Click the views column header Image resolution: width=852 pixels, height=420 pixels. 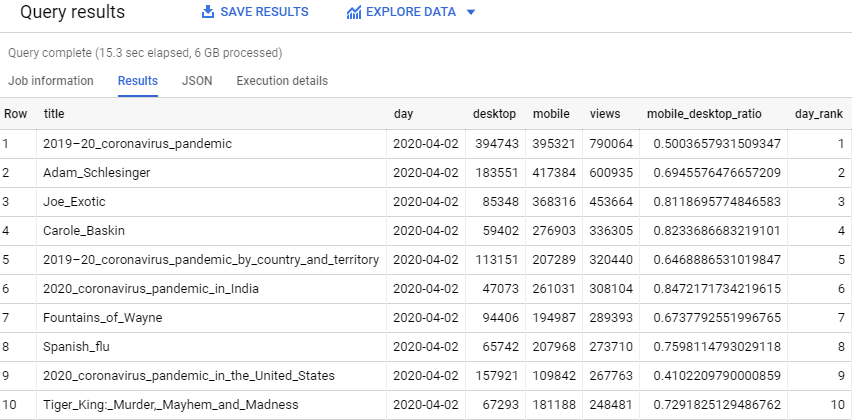point(605,114)
